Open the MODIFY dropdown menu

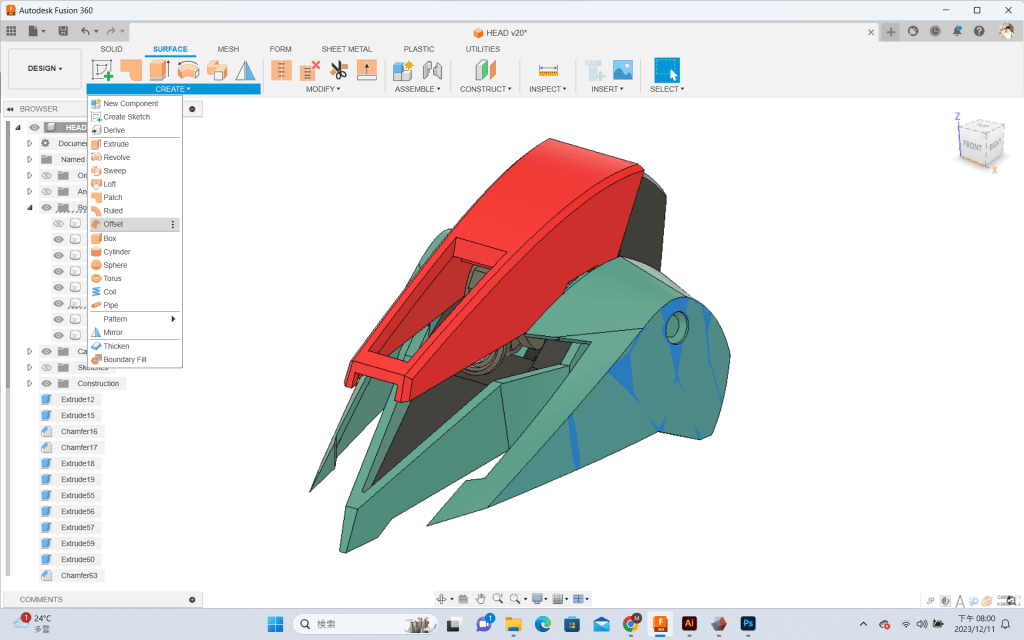[x=323, y=89]
